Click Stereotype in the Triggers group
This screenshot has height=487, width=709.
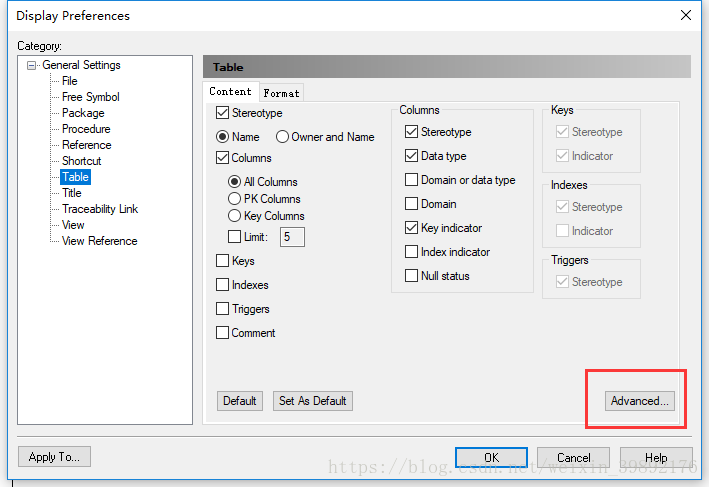[x=562, y=282]
